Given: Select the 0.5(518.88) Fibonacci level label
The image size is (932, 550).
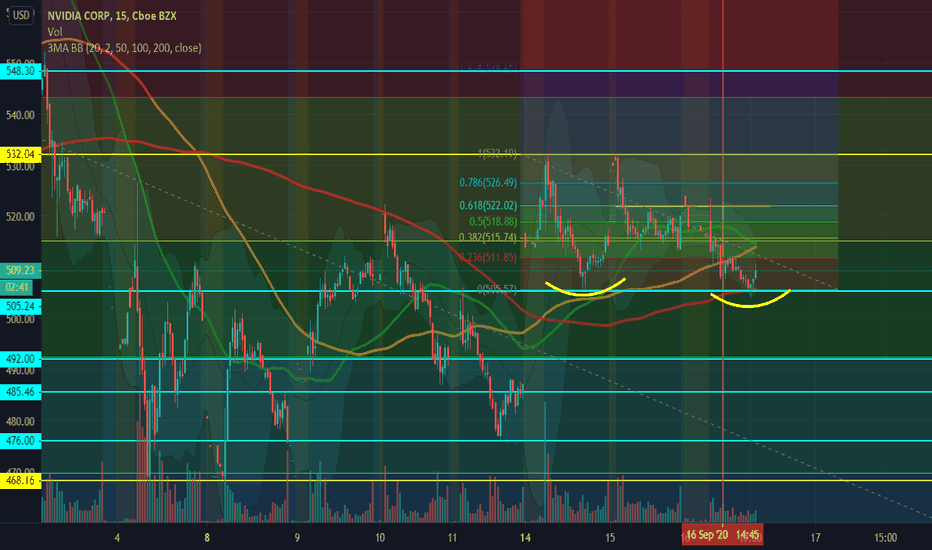Looking at the screenshot, I should point(493,222).
